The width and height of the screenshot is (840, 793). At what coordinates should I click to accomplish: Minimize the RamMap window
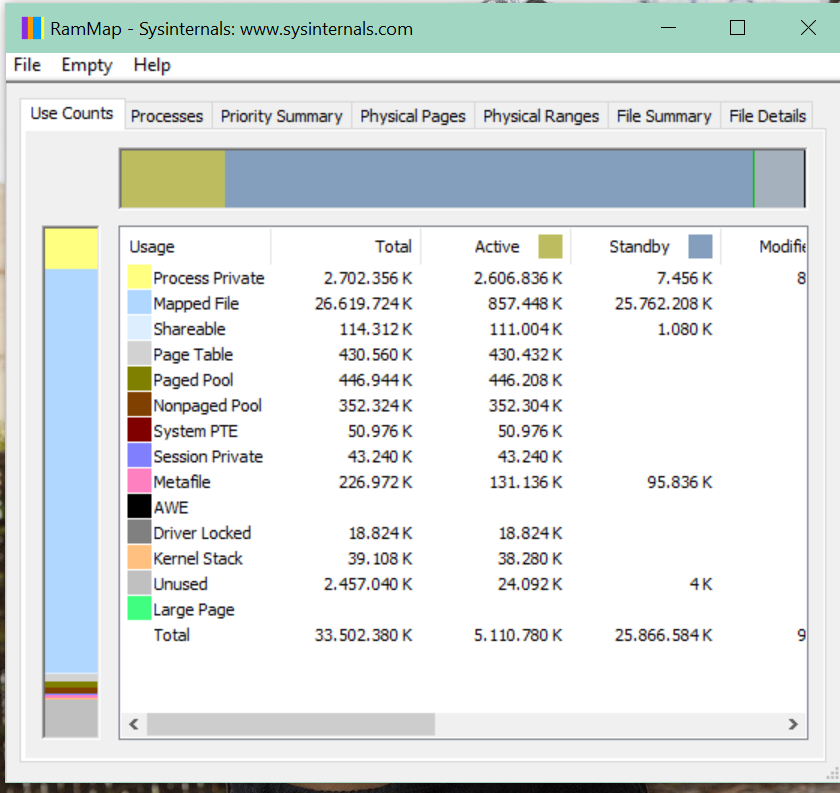pyautogui.click(x=668, y=28)
